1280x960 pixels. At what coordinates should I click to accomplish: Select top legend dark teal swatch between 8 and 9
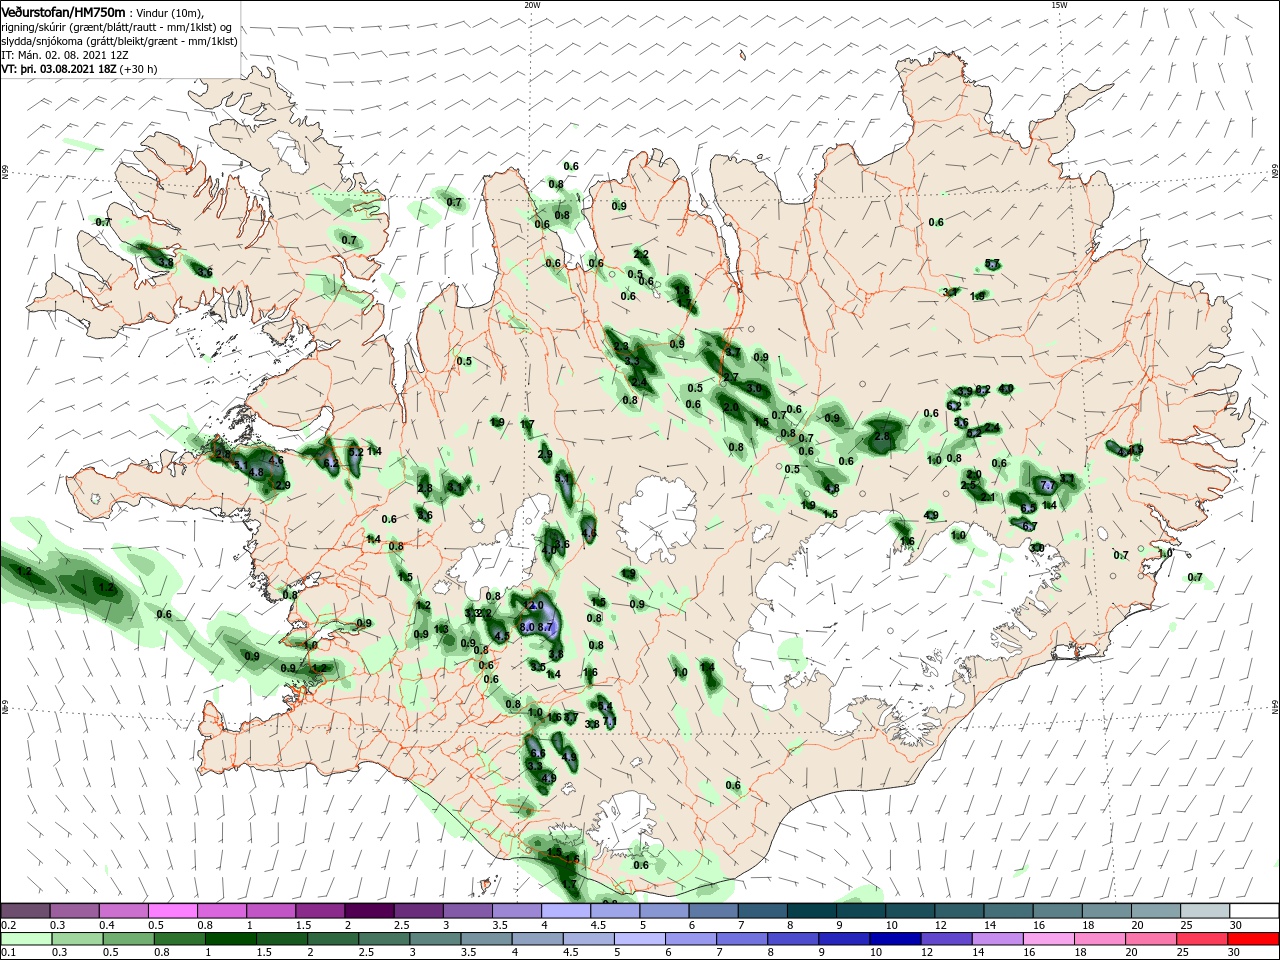click(x=812, y=910)
